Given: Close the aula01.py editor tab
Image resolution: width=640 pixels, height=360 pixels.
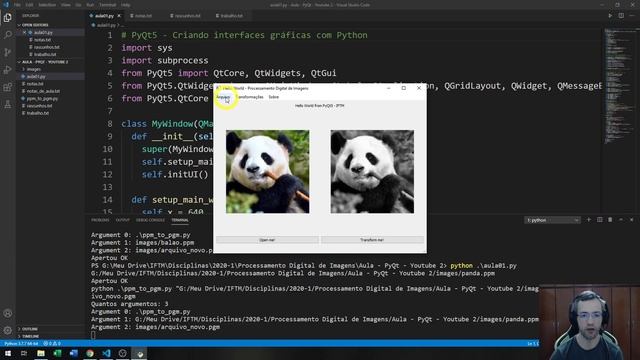Looking at the screenshot, I should point(119,16).
